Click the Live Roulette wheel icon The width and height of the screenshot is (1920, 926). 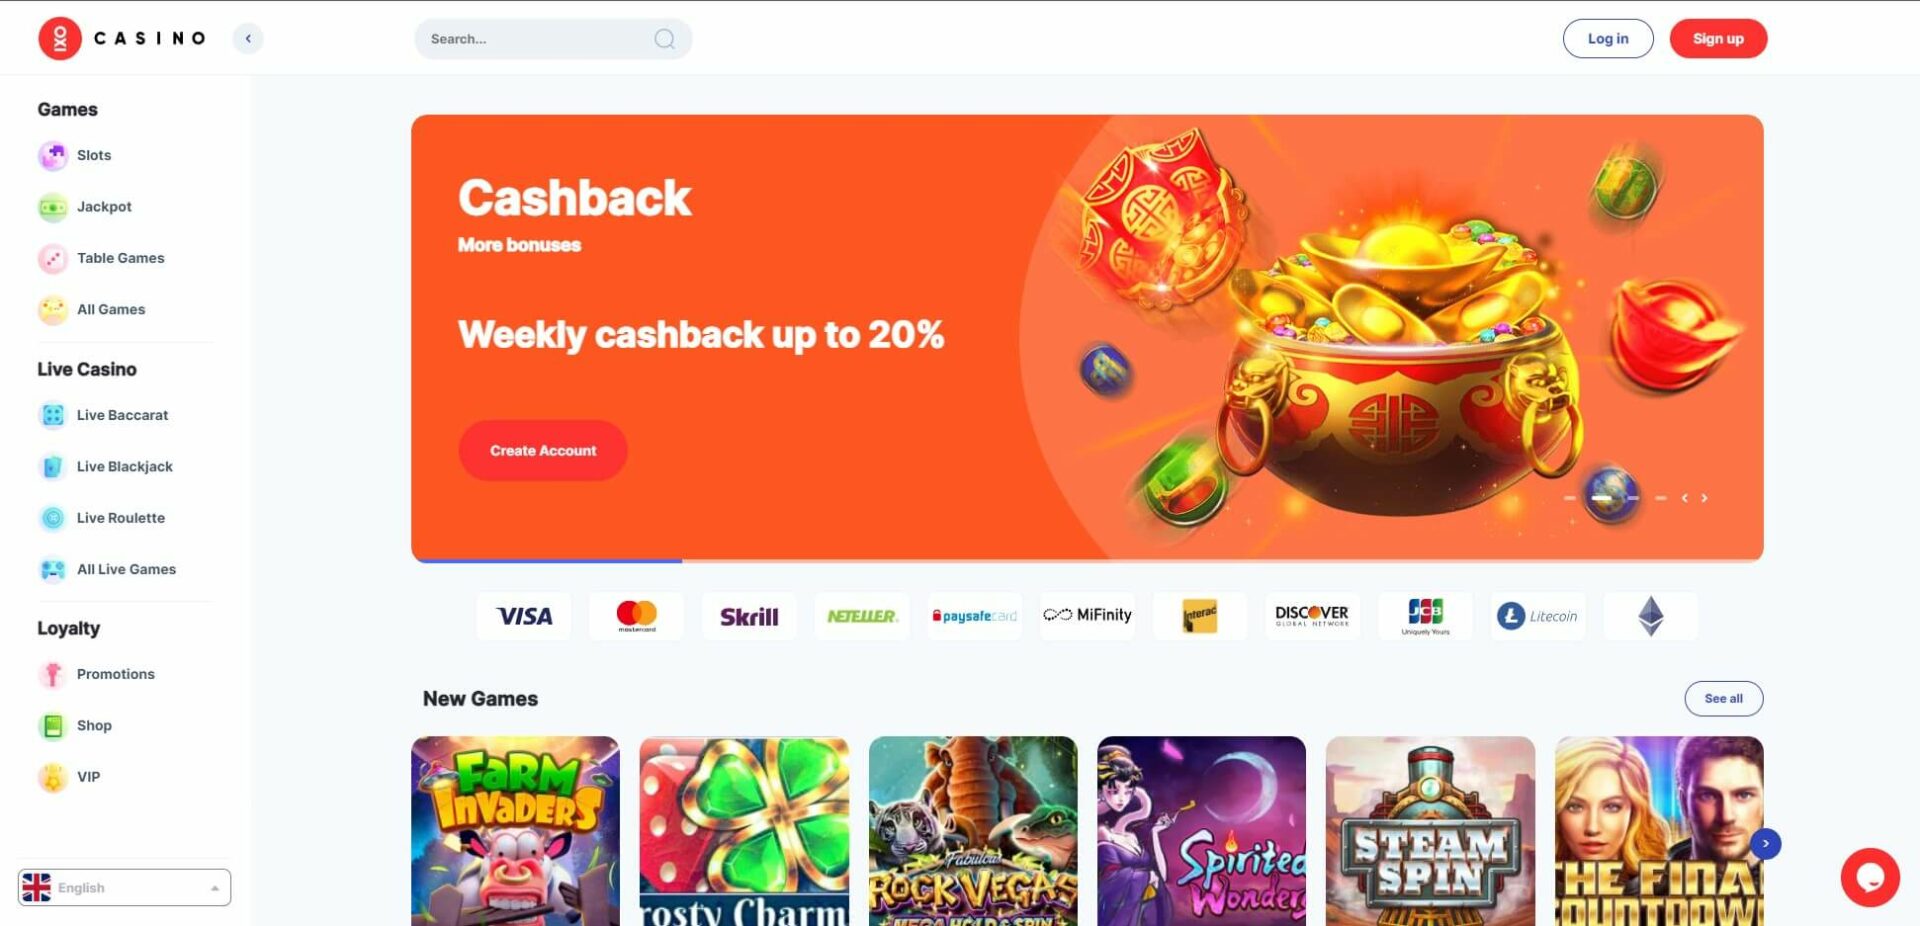[53, 518]
